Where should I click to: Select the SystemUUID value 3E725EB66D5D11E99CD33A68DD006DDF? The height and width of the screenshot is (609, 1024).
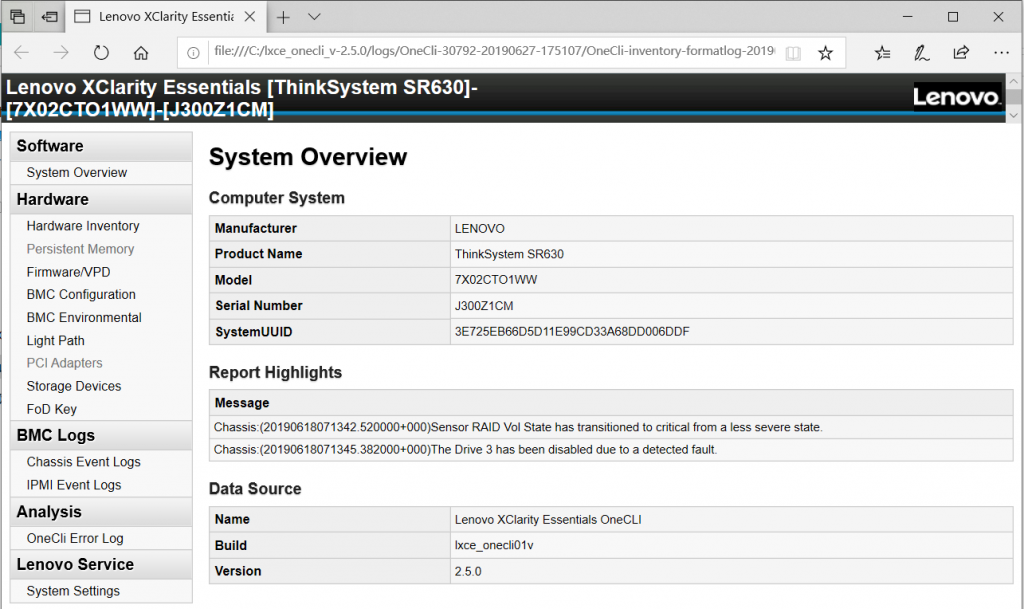pos(571,332)
